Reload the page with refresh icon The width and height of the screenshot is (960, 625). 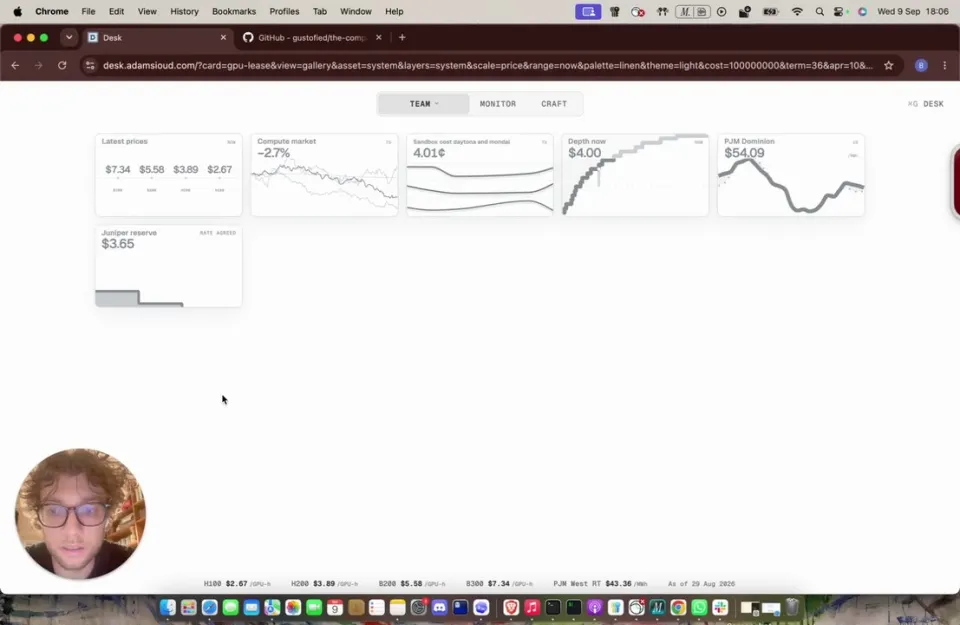pyautogui.click(x=62, y=65)
